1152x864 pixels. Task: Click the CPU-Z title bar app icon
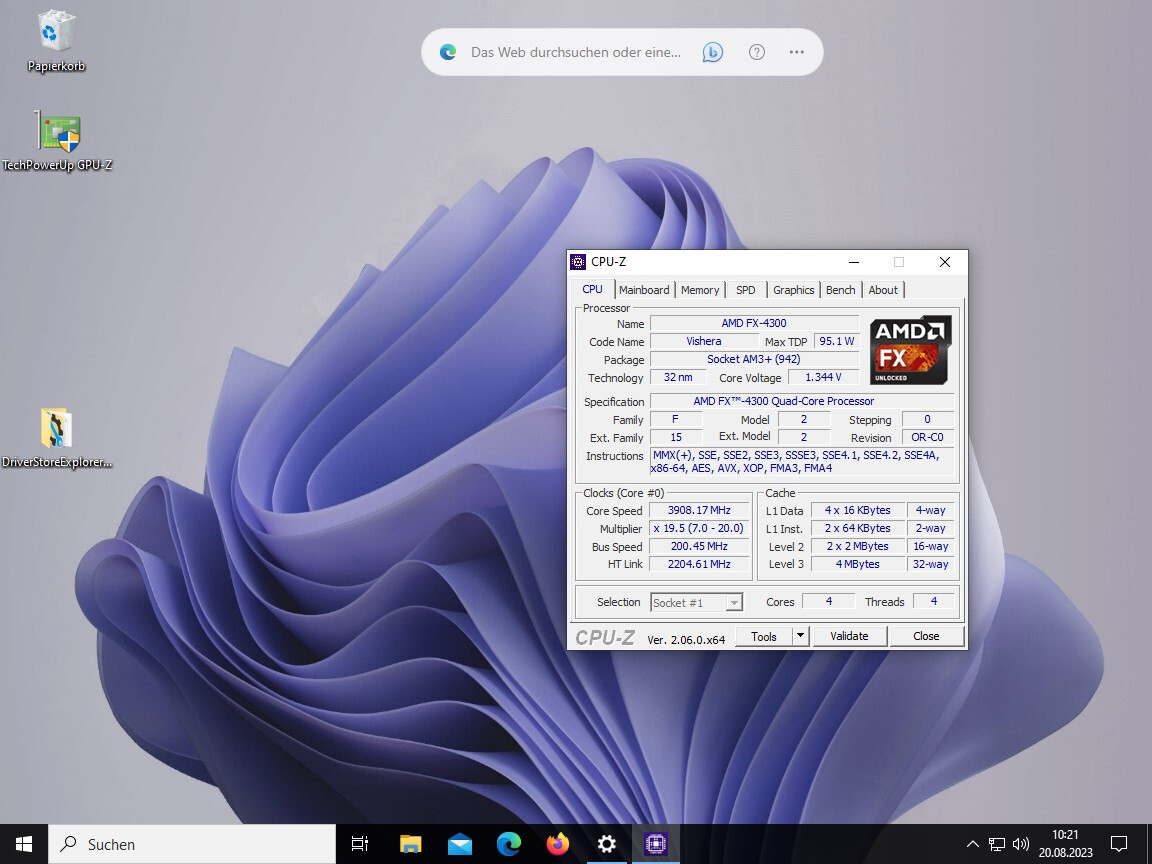point(578,262)
